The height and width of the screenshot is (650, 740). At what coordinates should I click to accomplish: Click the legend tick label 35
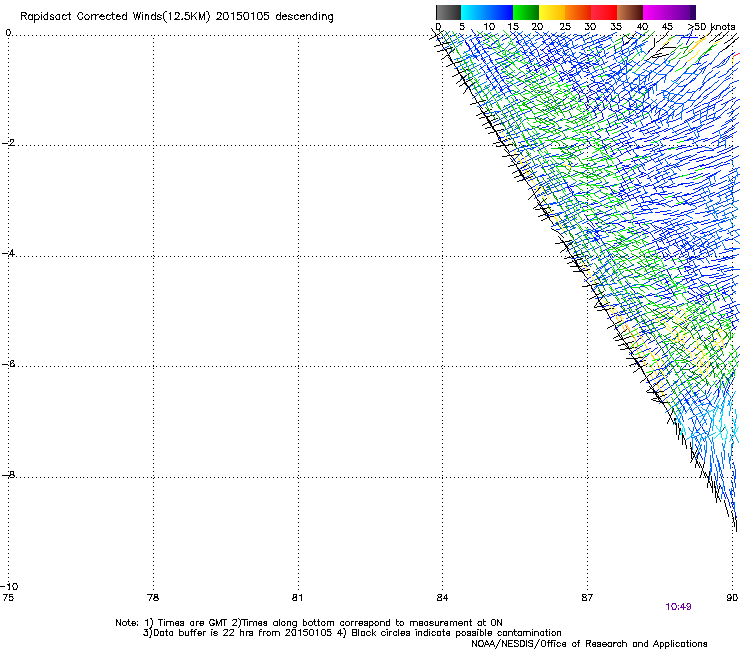point(616,27)
